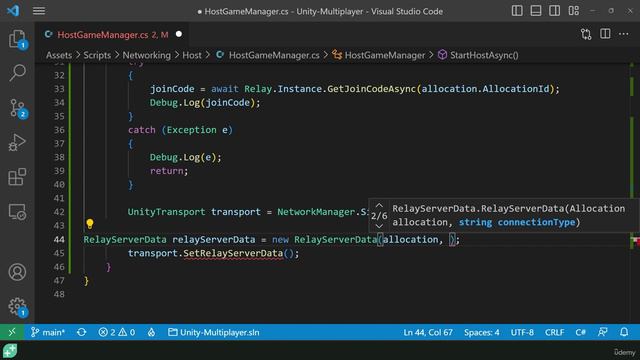Click relayServerData variable name on line 44
The image size is (640, 360).
[x=213, y=239]
